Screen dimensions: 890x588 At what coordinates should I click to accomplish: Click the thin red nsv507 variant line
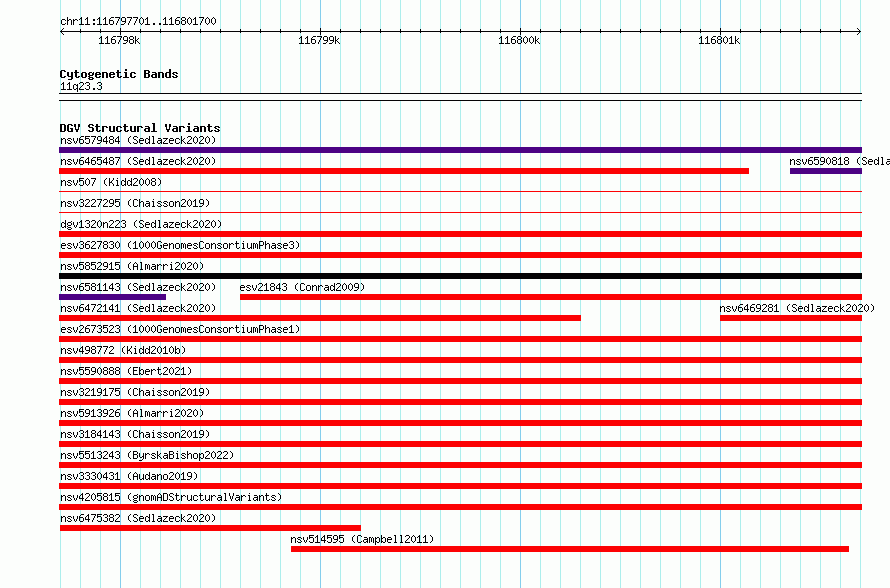tap(460, 192)
